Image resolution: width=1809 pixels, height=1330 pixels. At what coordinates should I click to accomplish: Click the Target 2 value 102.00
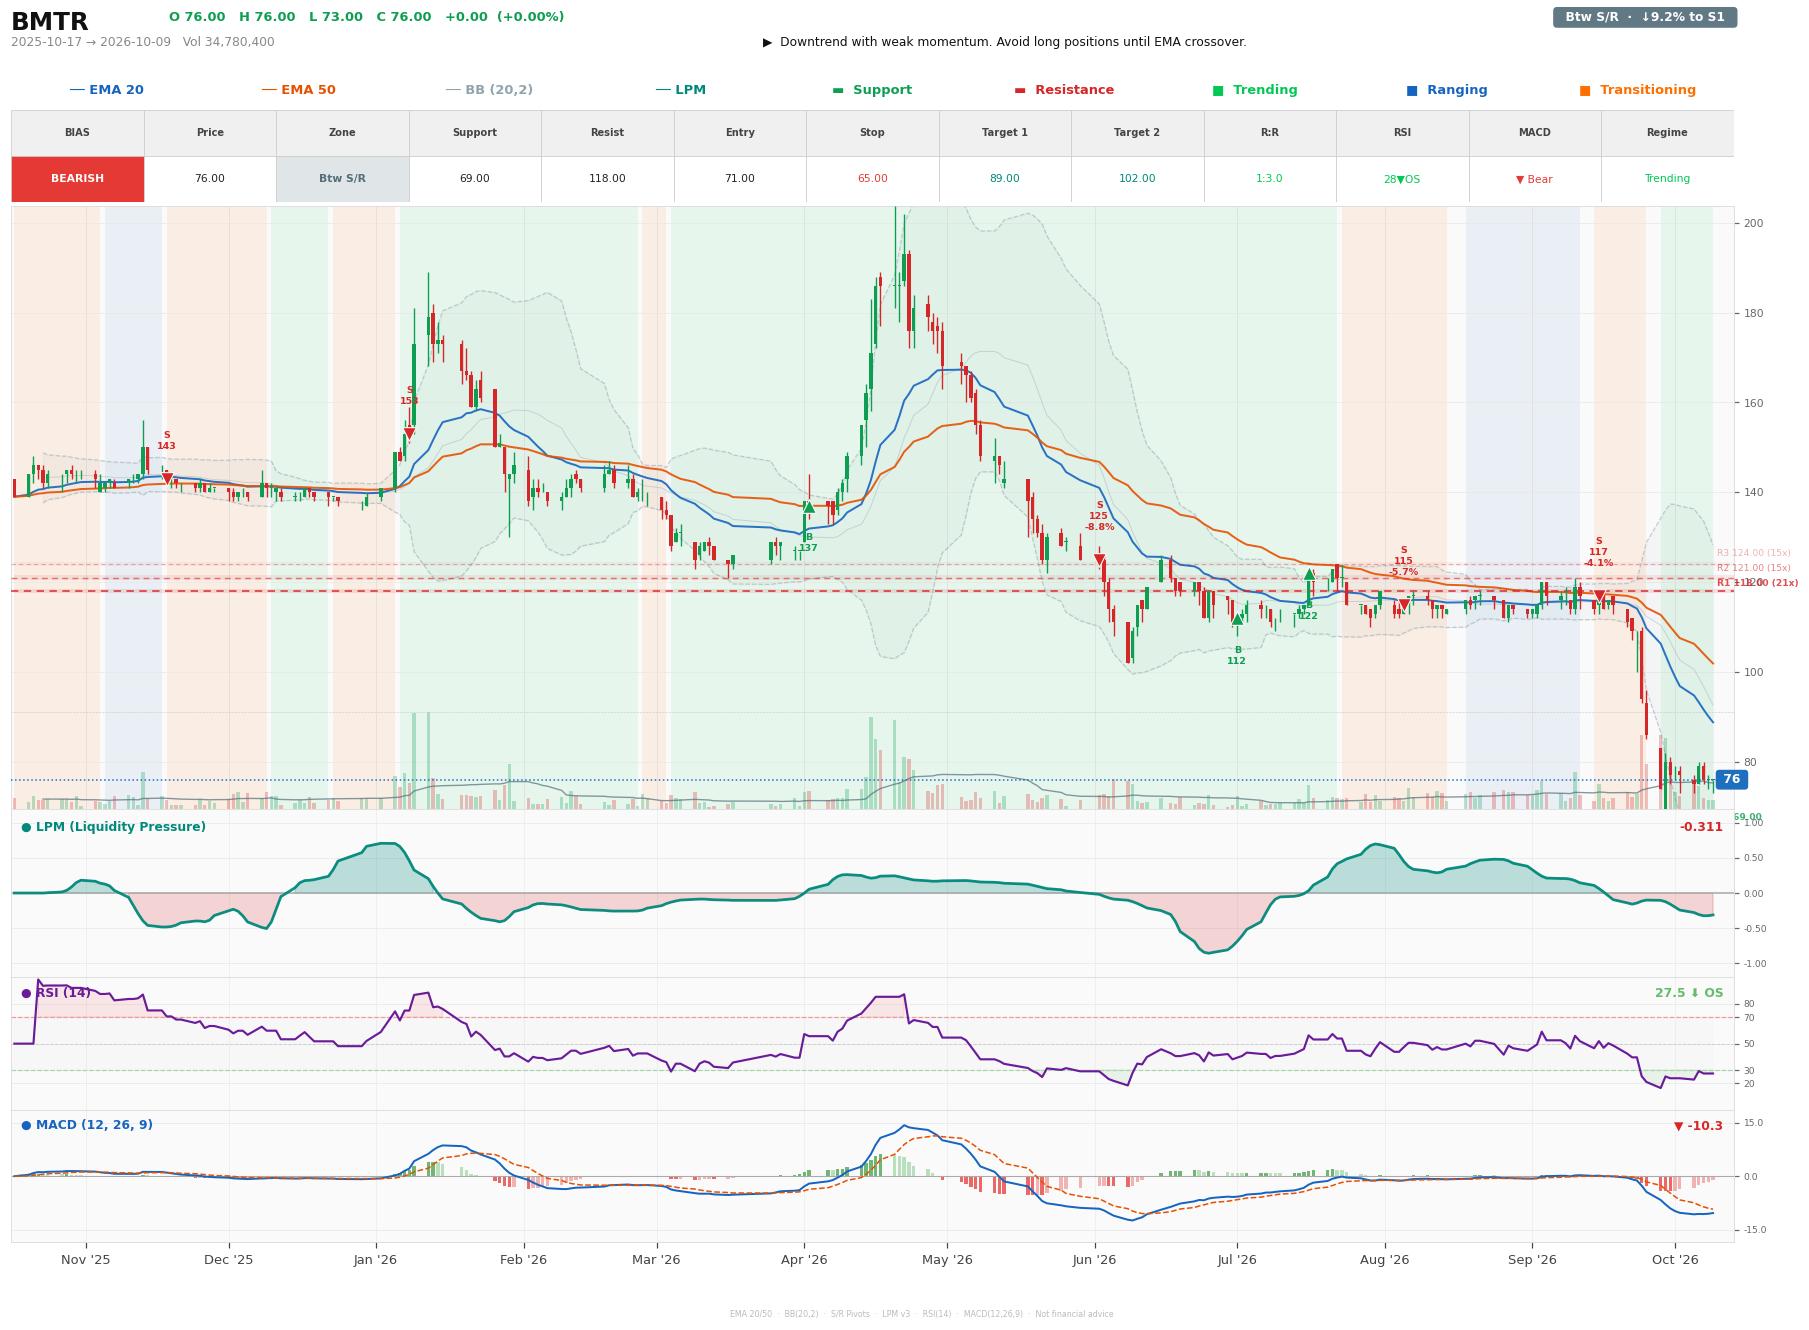1137,179
